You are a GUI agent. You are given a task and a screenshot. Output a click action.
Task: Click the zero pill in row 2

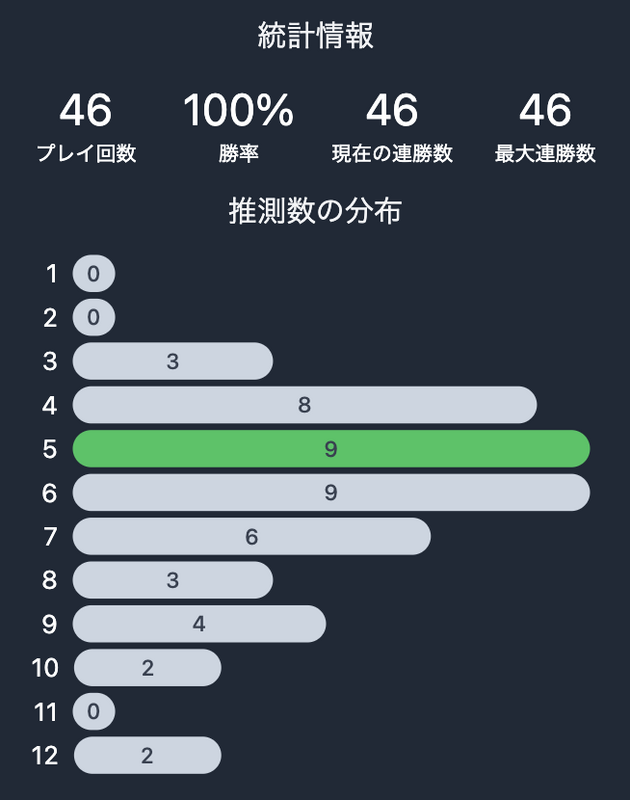[94, 317]
